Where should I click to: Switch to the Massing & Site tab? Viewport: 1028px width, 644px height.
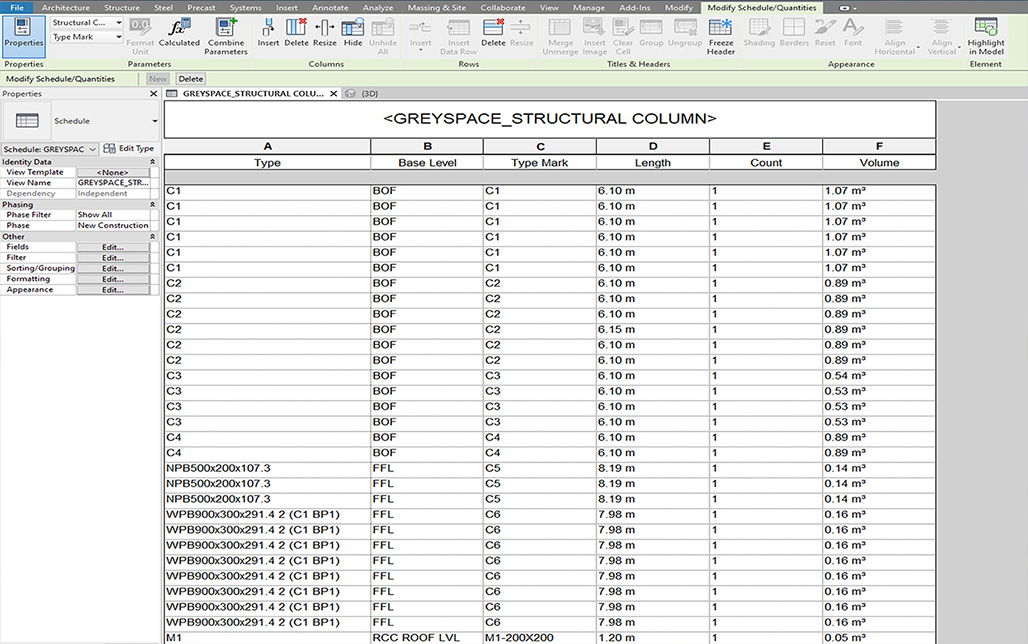coord(437,7)
